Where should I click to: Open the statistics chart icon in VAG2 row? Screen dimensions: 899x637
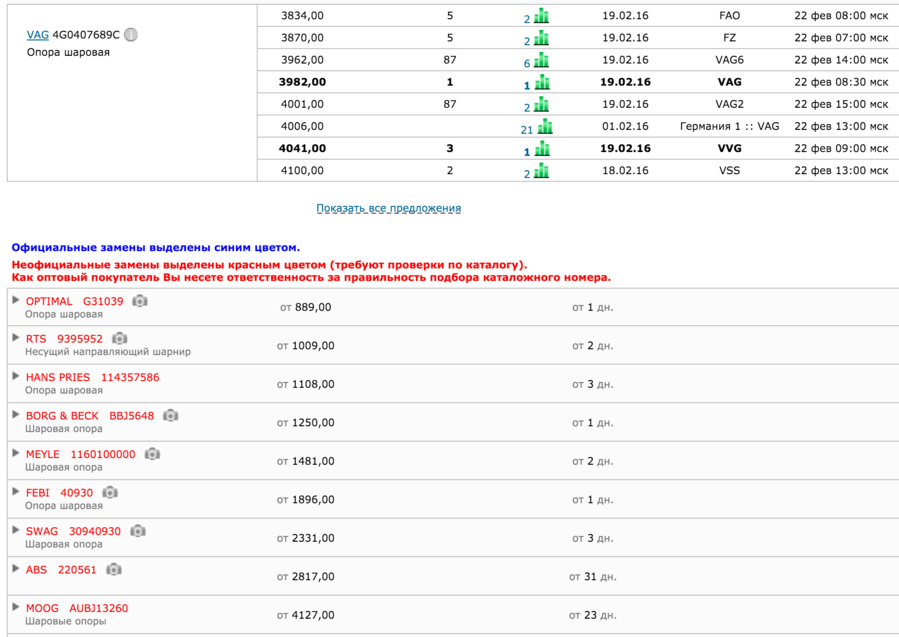[x=541, y=104]
